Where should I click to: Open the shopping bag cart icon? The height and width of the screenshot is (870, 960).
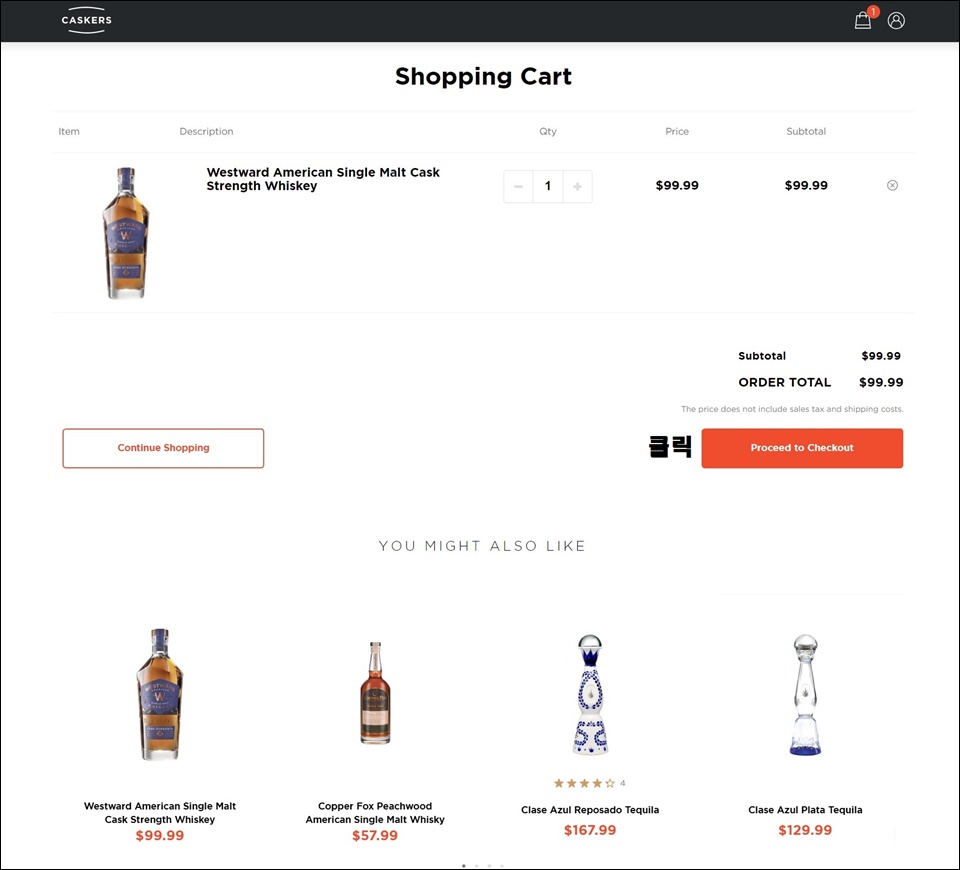click(863, 20)
